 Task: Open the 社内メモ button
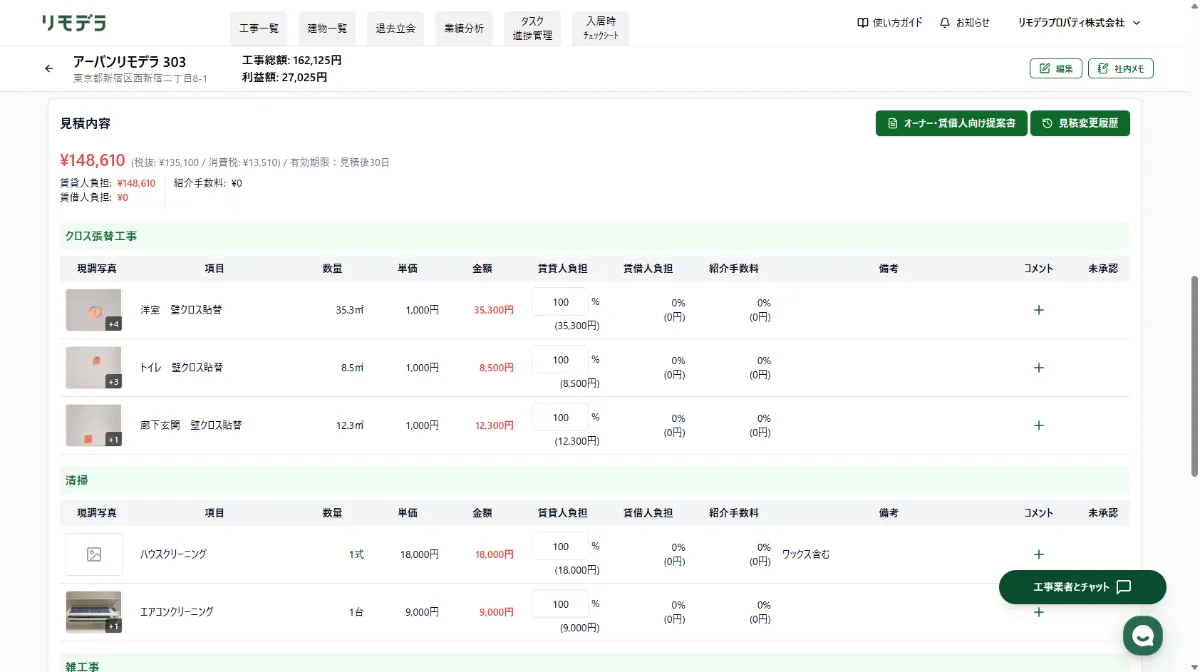[1121, 68]
